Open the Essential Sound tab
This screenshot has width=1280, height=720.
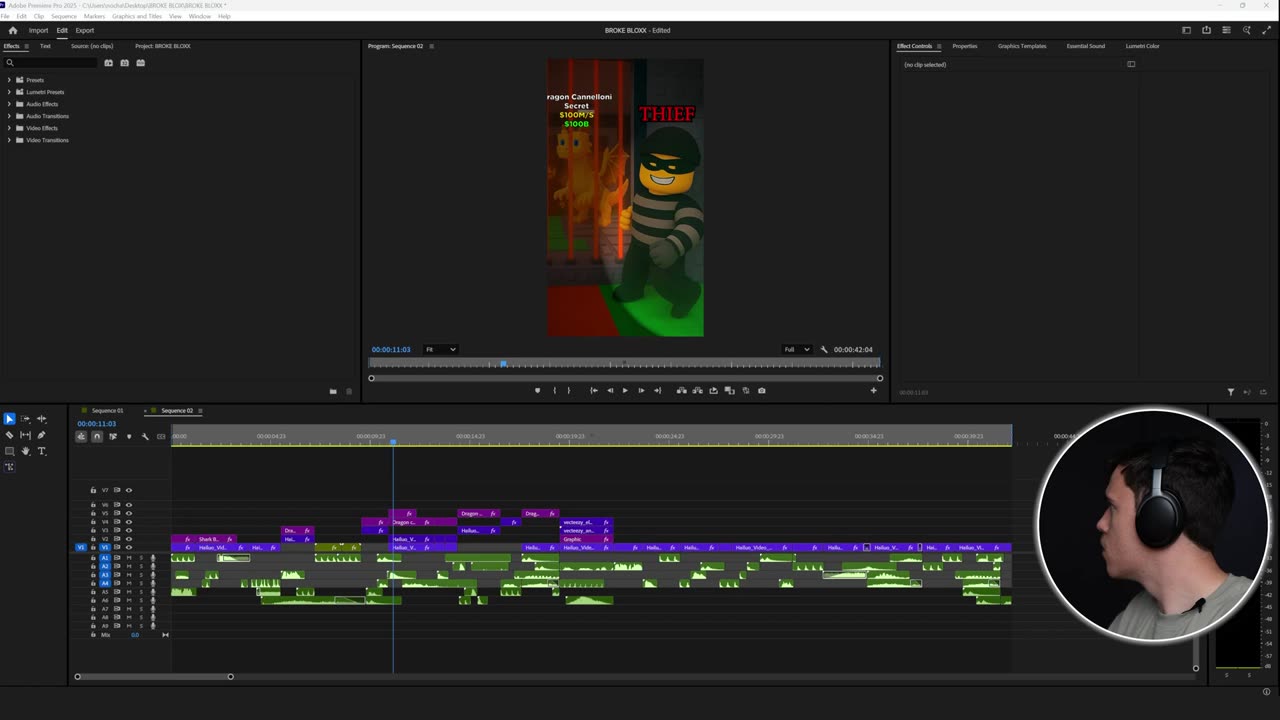(1085, 46)
